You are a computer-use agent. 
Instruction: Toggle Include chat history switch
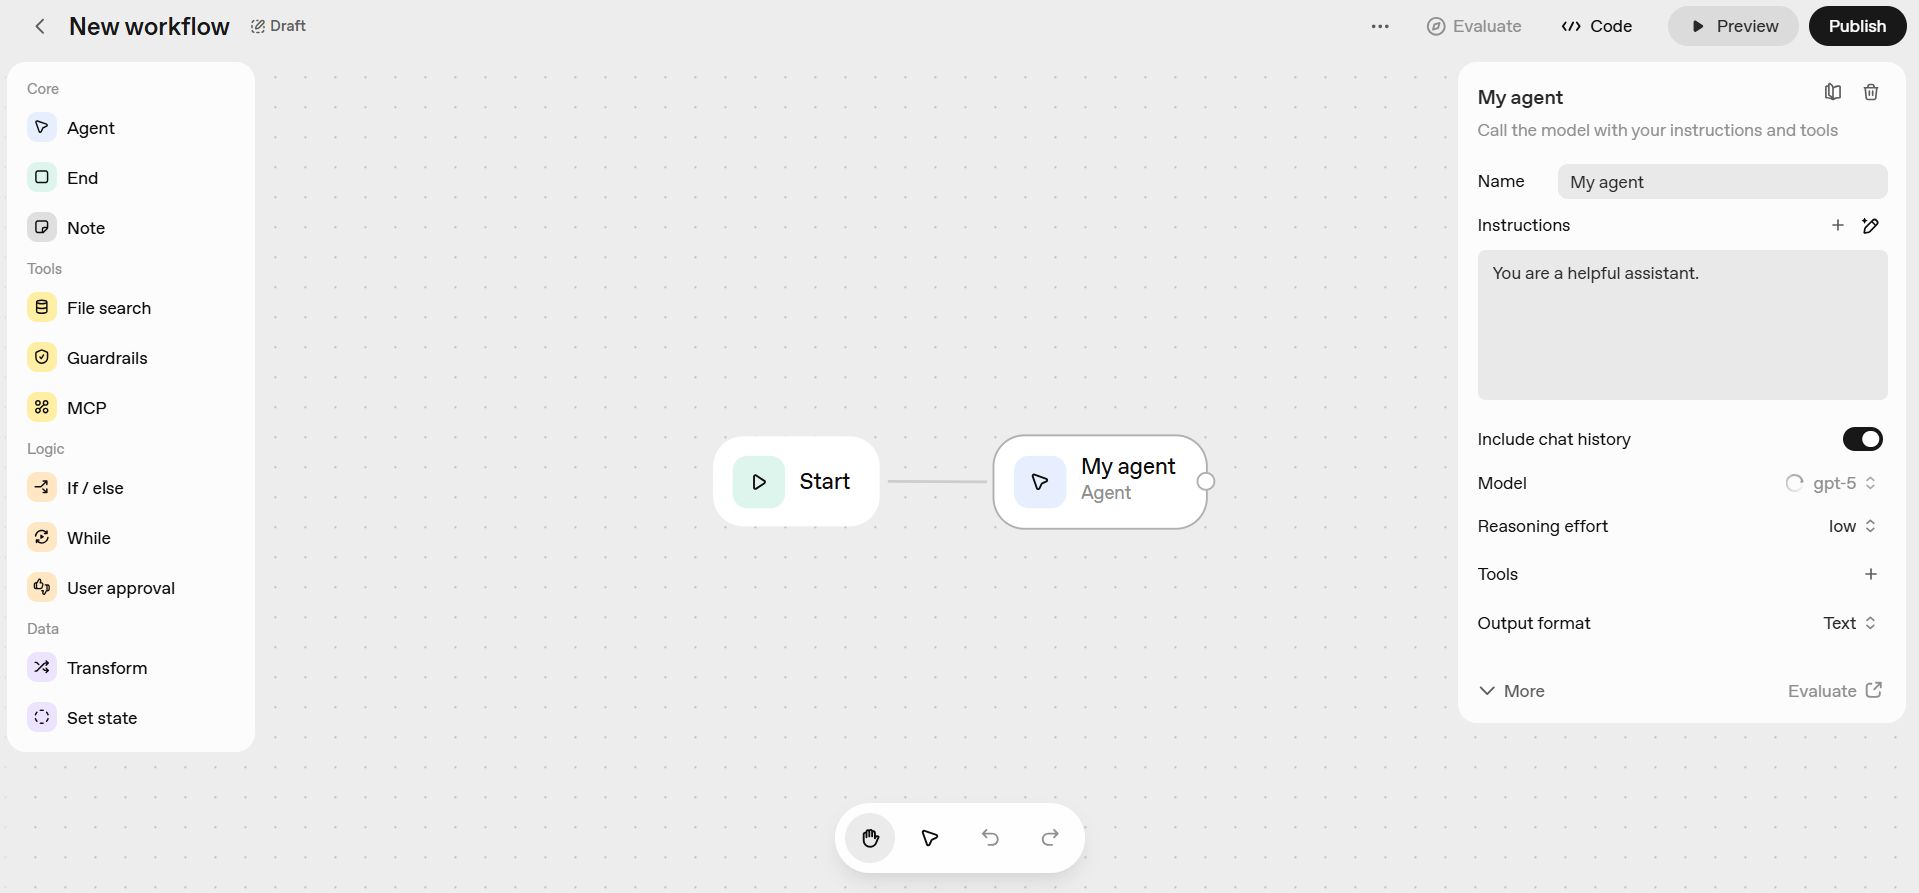1862,439
